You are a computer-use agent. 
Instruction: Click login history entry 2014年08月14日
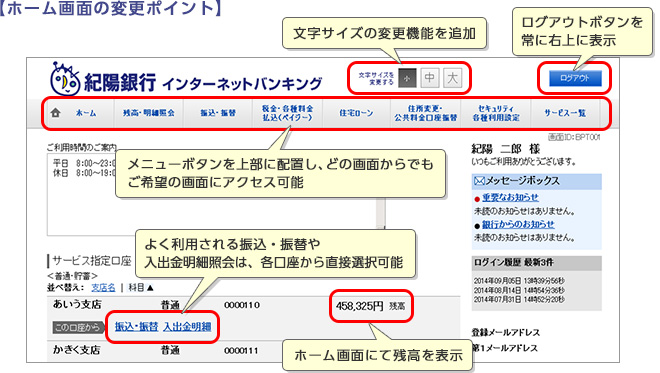(x=519, y=290)
